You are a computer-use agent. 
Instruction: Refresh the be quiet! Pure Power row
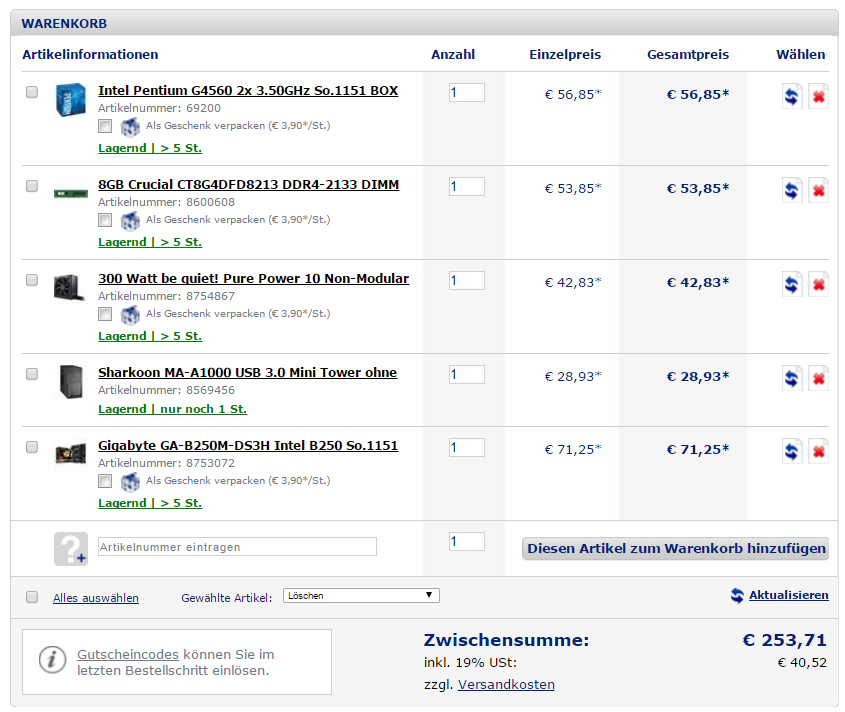(x=792, y=284)
